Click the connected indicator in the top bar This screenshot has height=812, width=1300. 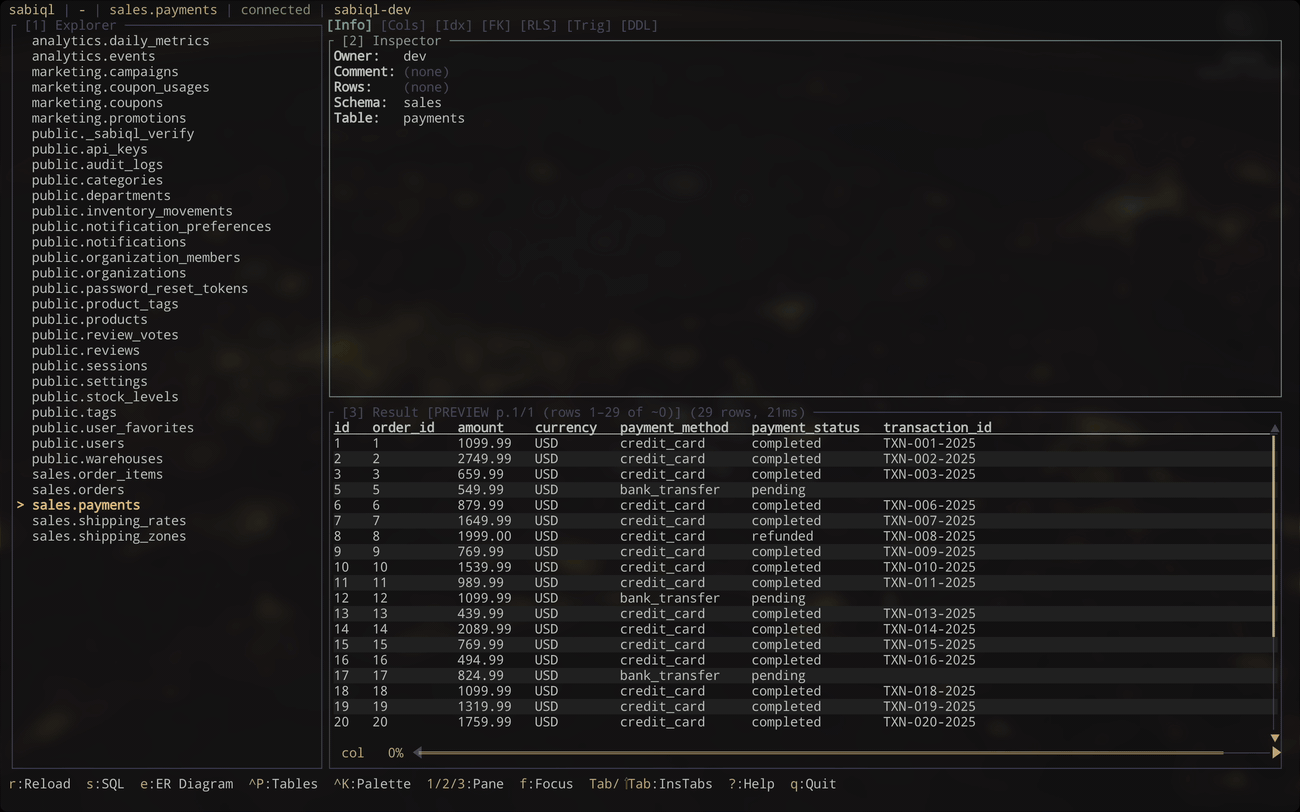tap(275, 10)
